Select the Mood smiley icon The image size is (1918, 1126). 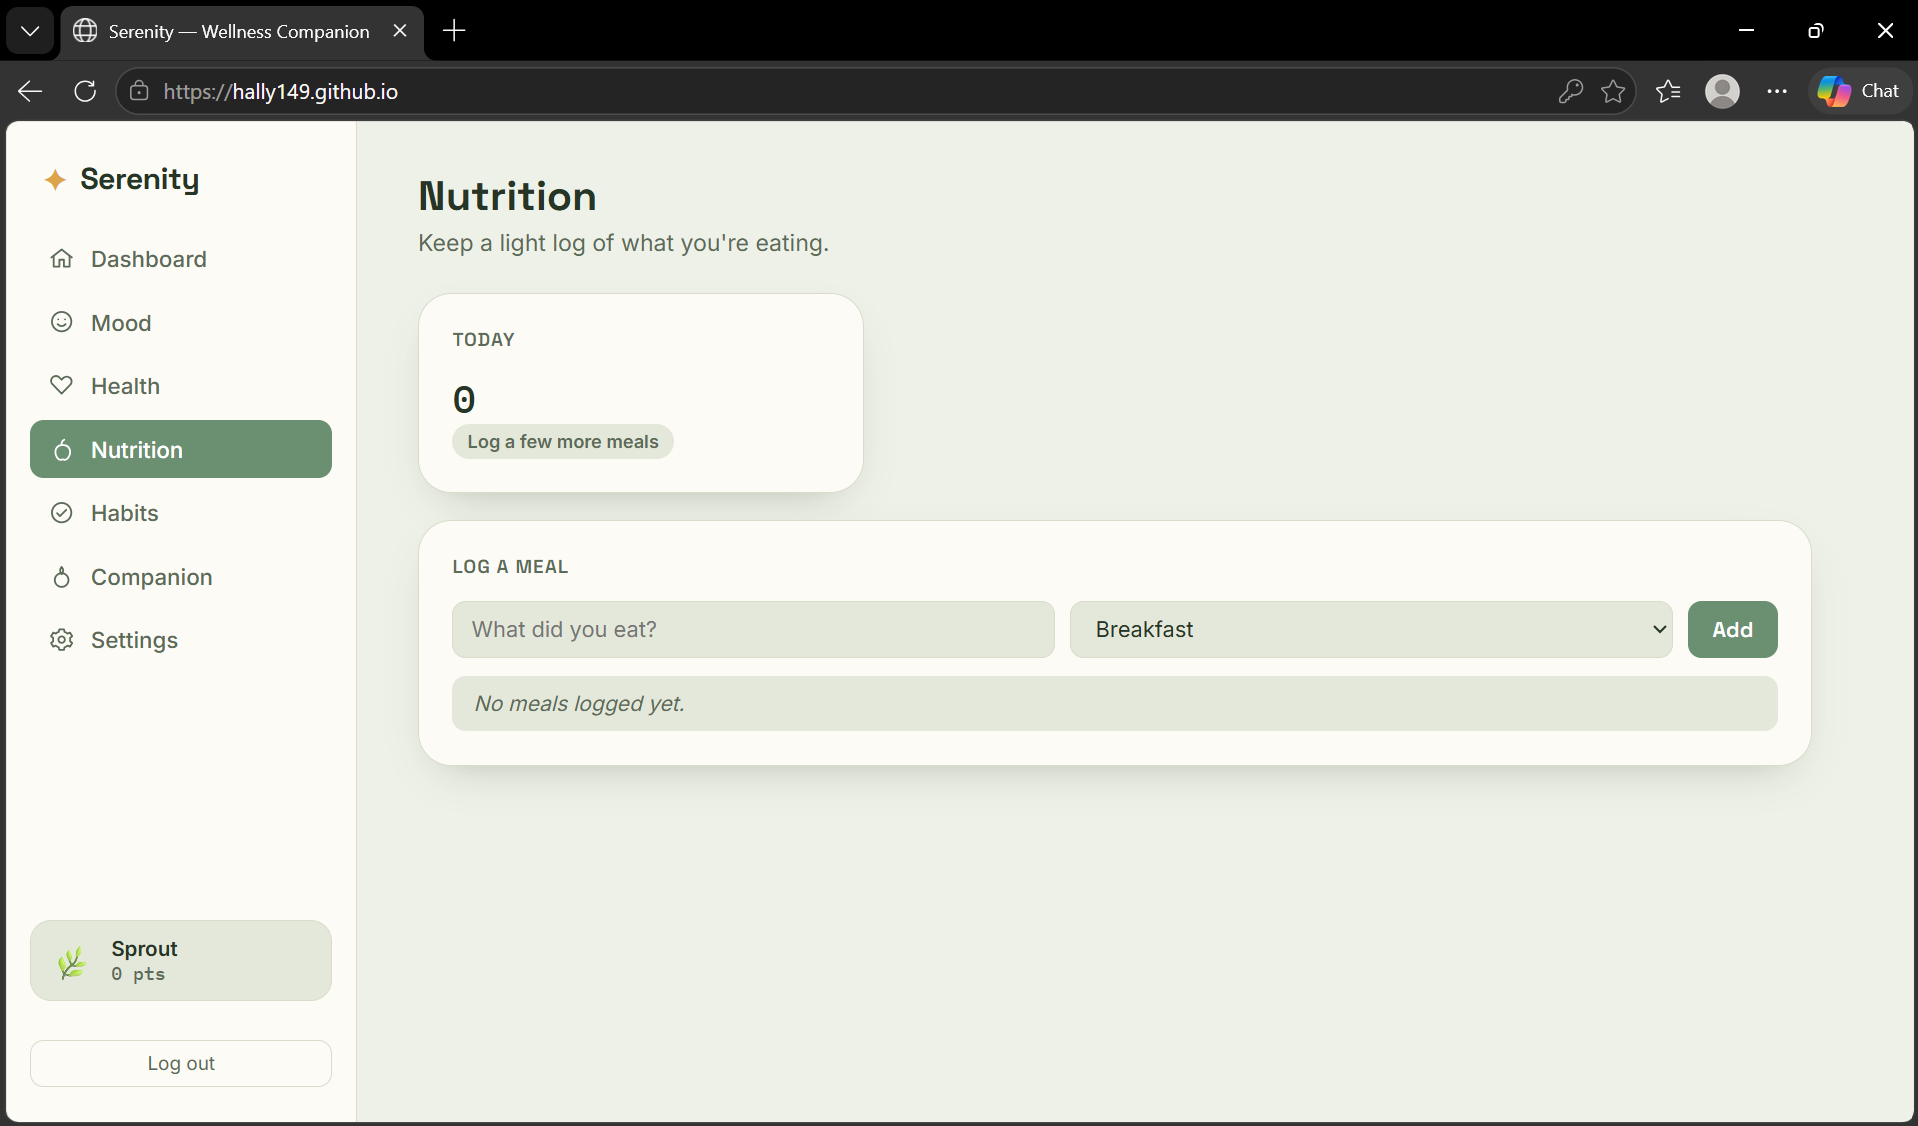62,322
